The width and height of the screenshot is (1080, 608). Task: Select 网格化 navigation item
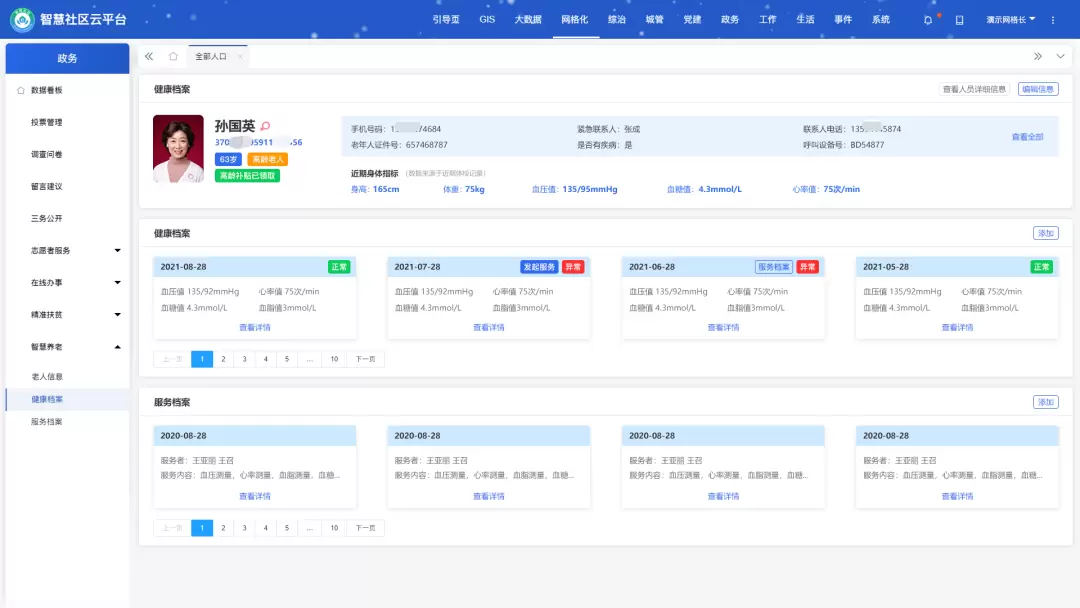click(x=574, y=20)
